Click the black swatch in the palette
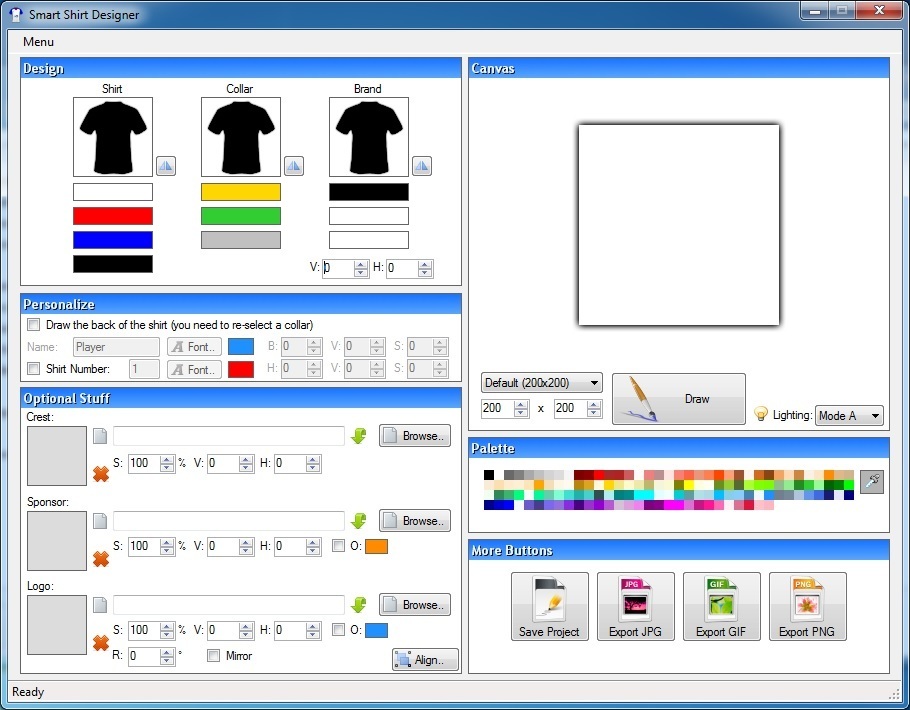The height and width of the screenshot is (710, 910). click(x=489, y=475)
